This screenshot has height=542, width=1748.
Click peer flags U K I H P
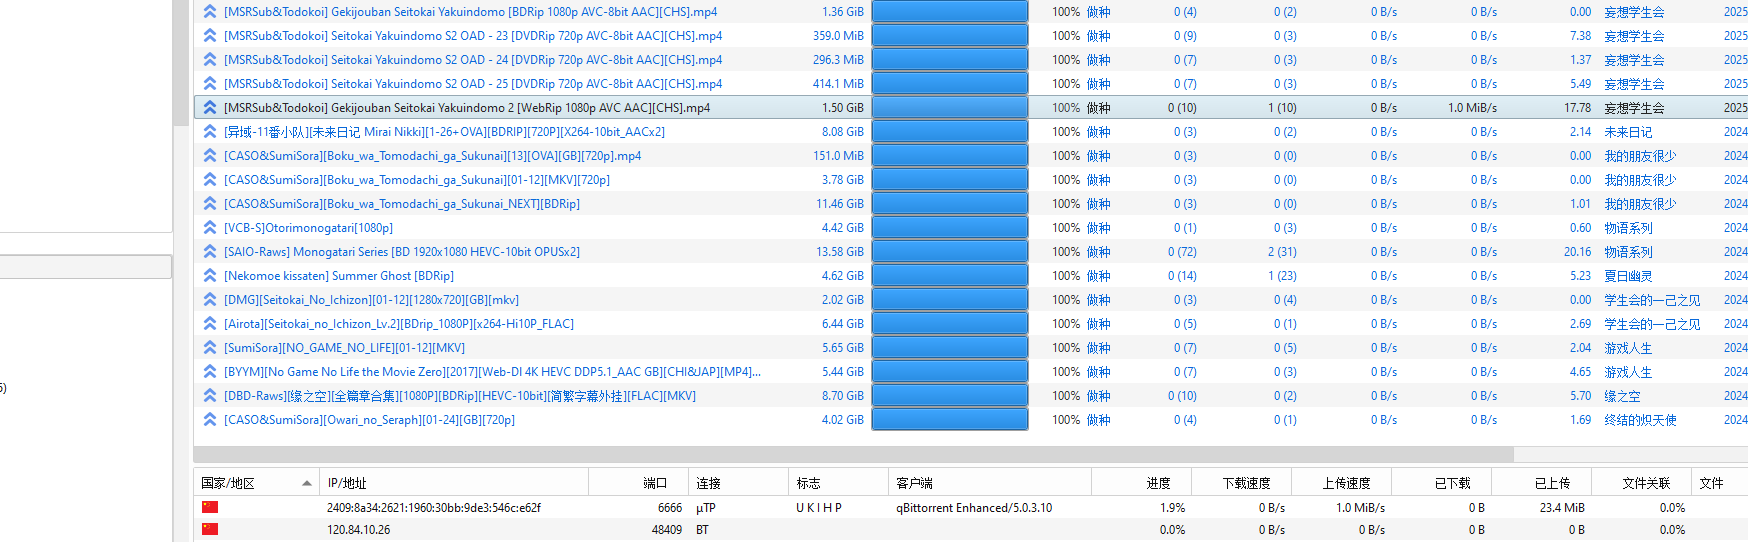819,508
